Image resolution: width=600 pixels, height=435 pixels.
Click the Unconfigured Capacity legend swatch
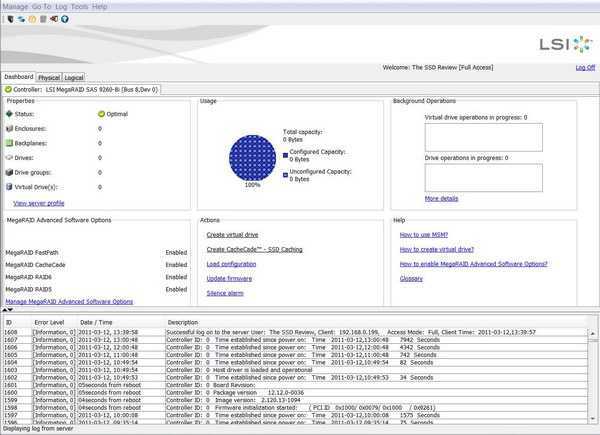285,175
